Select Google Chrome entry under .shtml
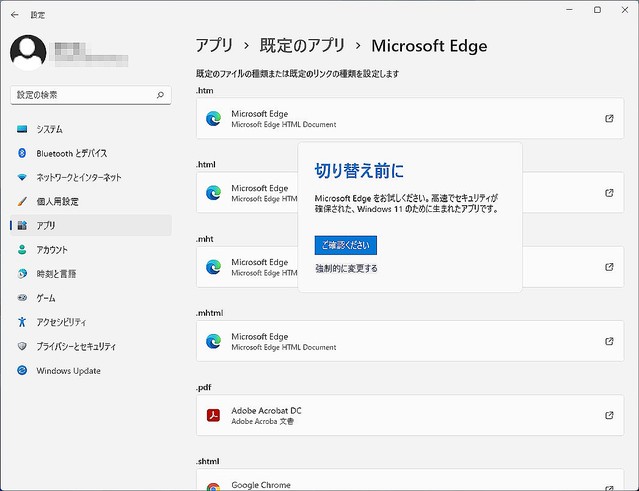The image size is (639, 491). point(410,480)
